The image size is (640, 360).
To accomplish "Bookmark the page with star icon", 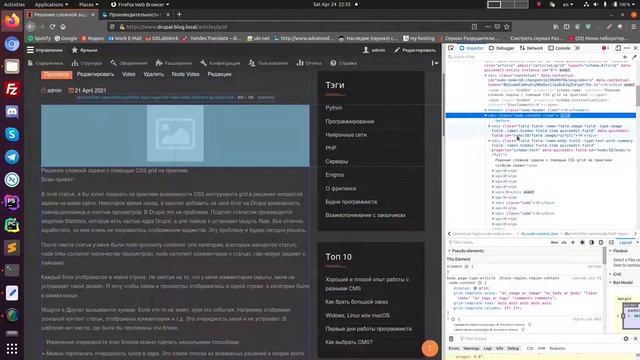I will tap(507, 27).
